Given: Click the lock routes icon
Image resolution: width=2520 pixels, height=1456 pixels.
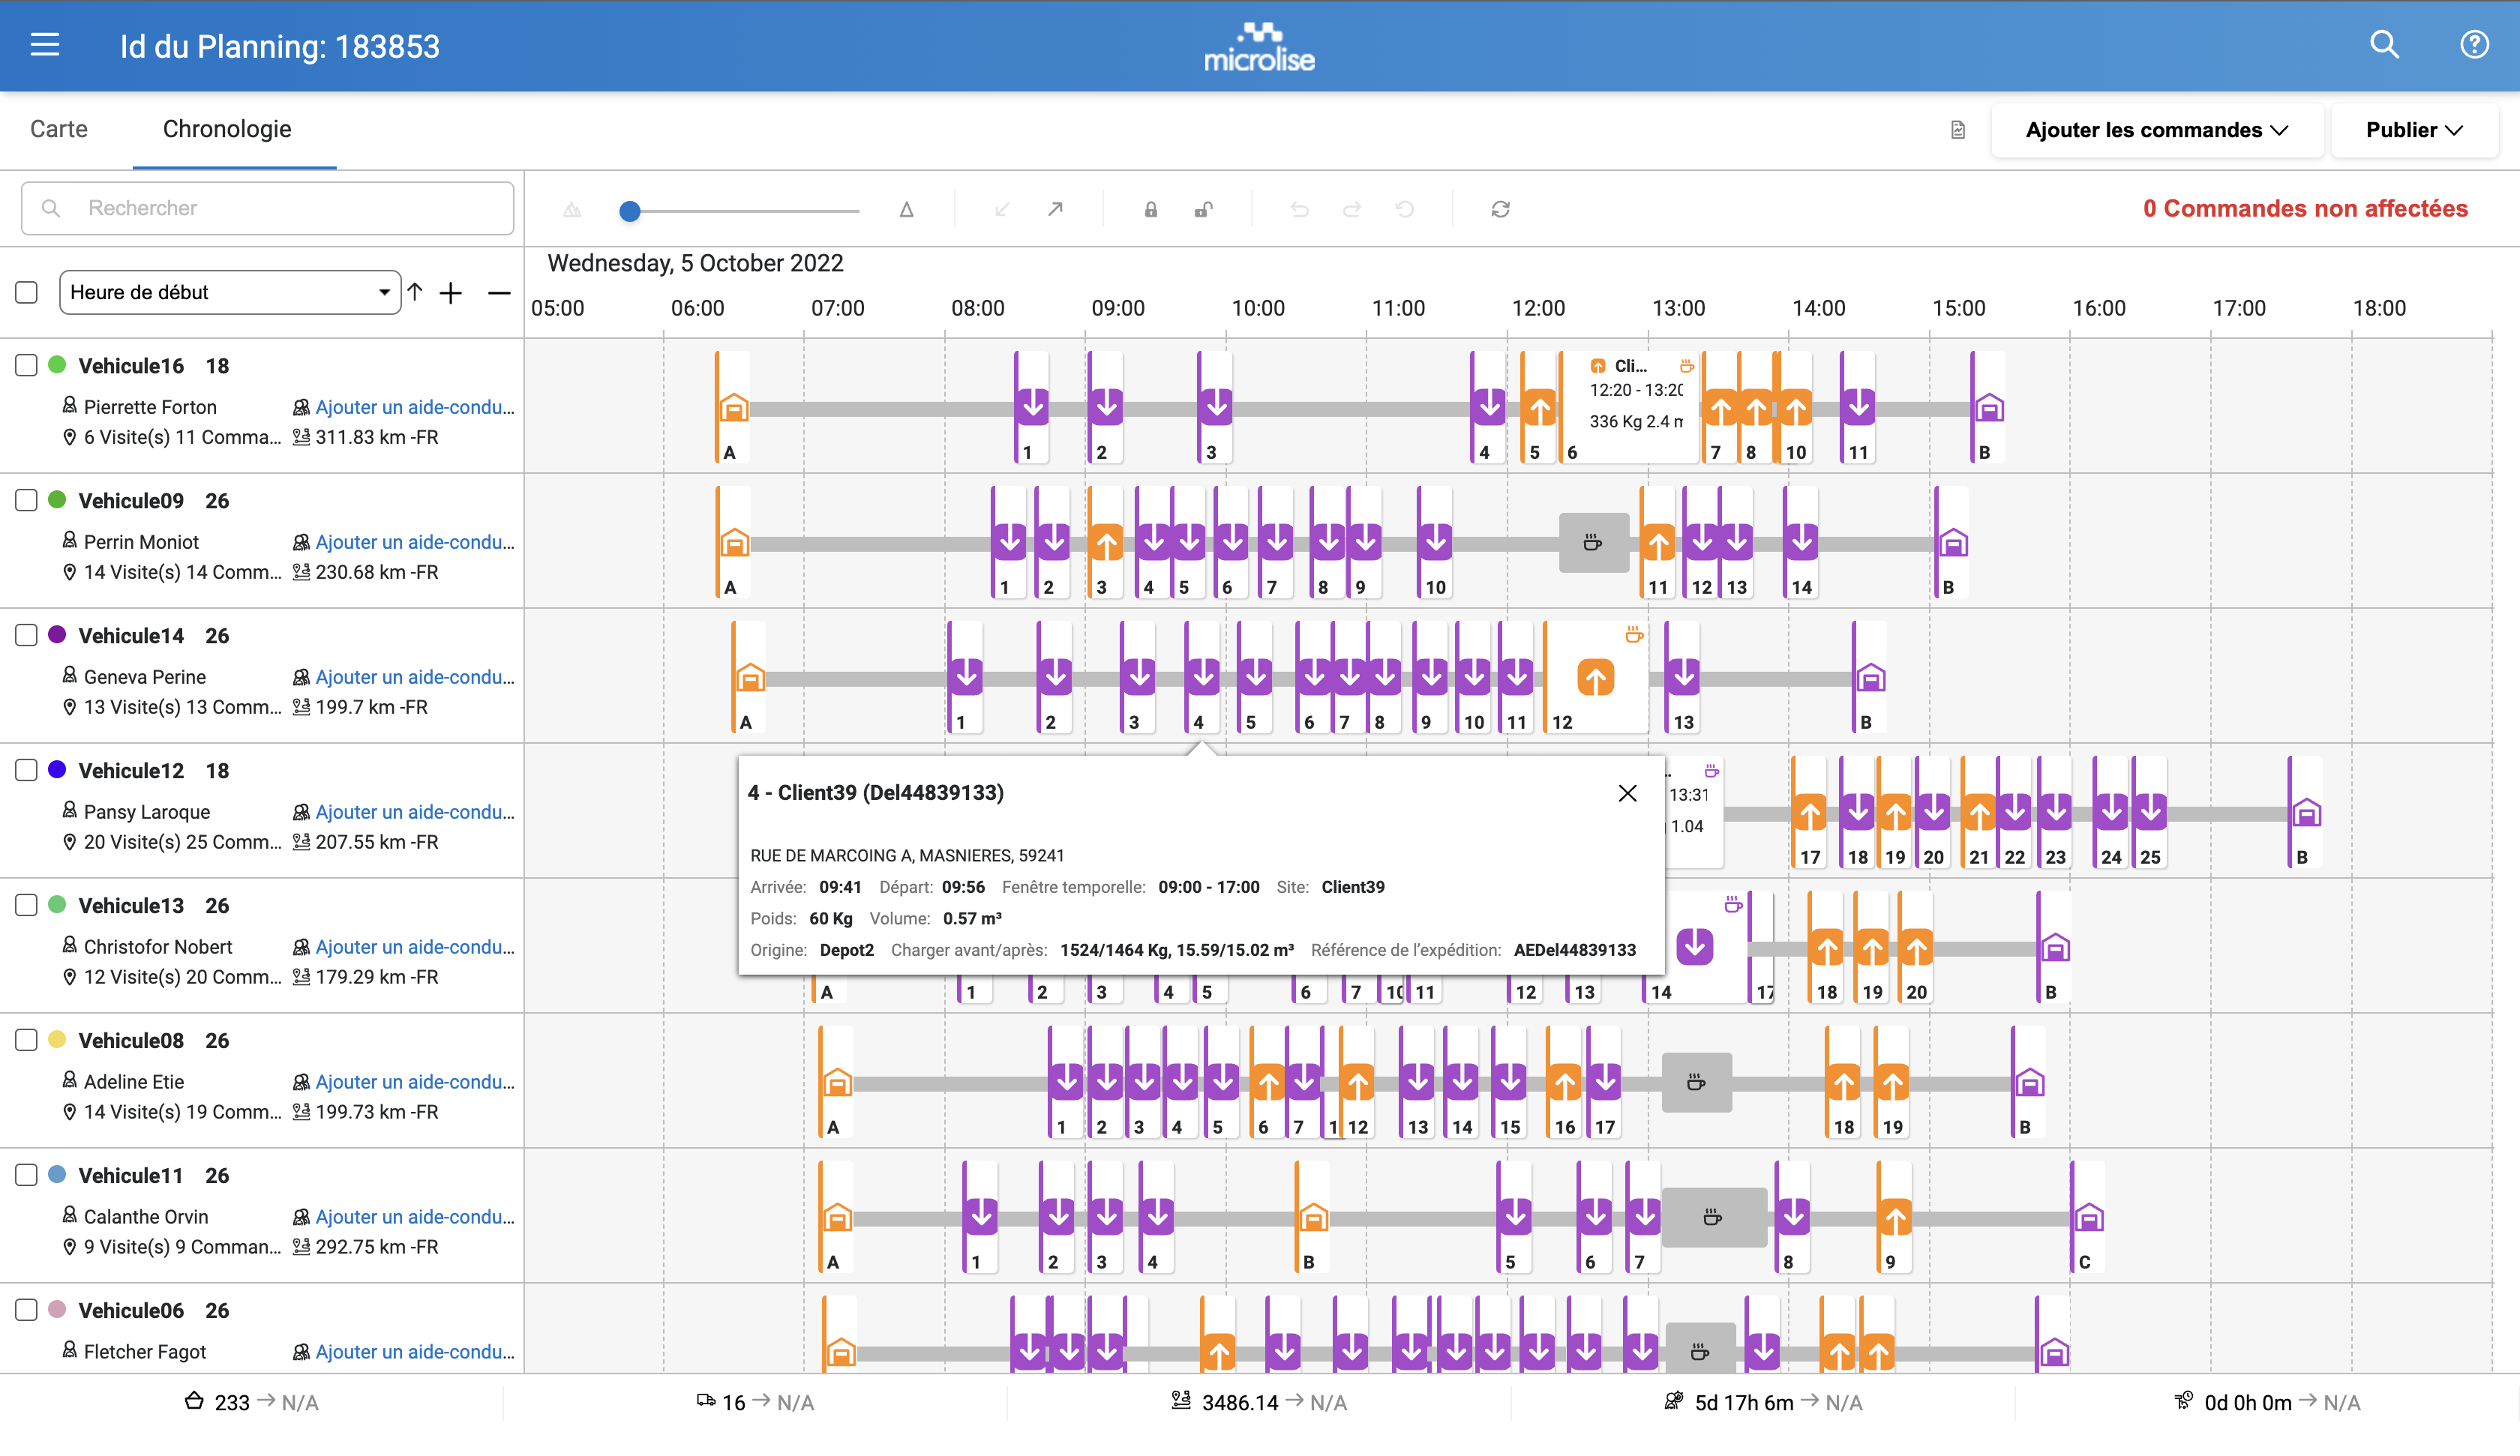Looking at the screenshot, I should (x=1151, y=209).
